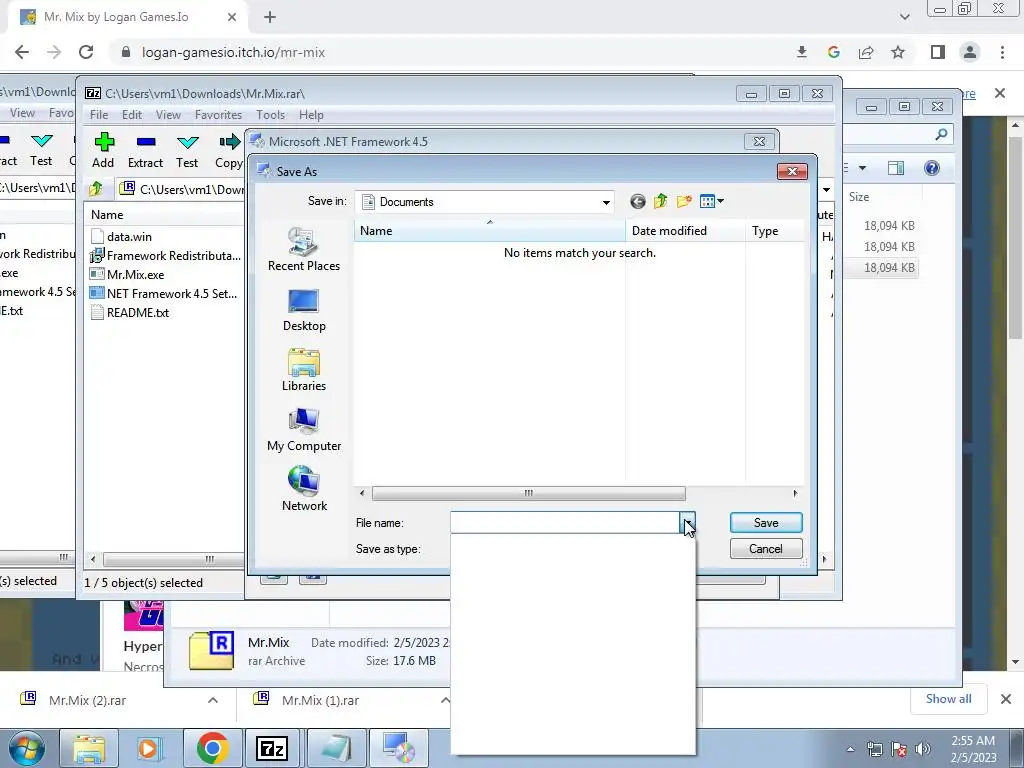The image size is (1024, 768).
Task: Go to Recent Places in Save As
Action: [304, 249]
